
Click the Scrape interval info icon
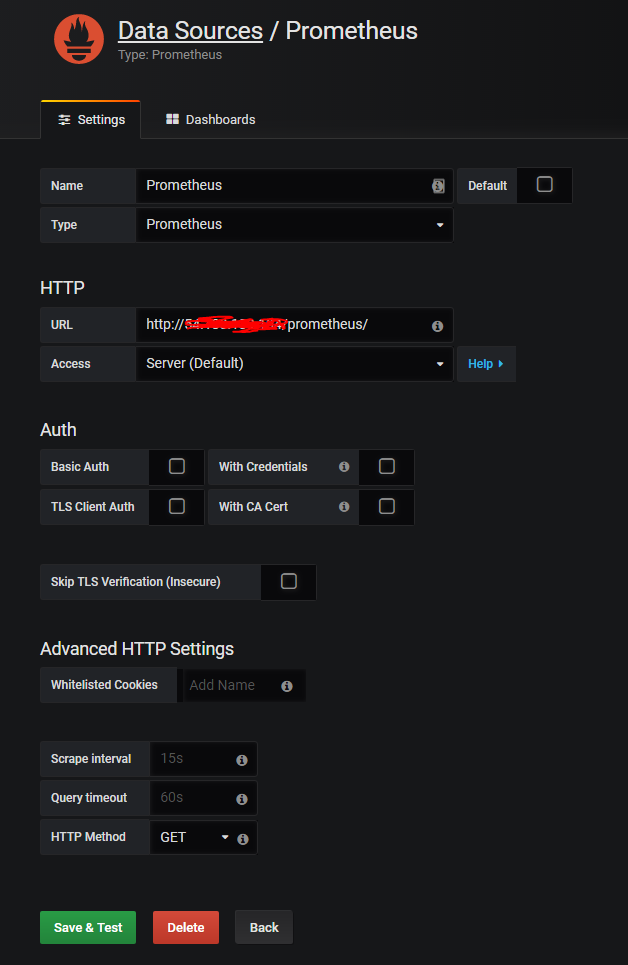242,760
